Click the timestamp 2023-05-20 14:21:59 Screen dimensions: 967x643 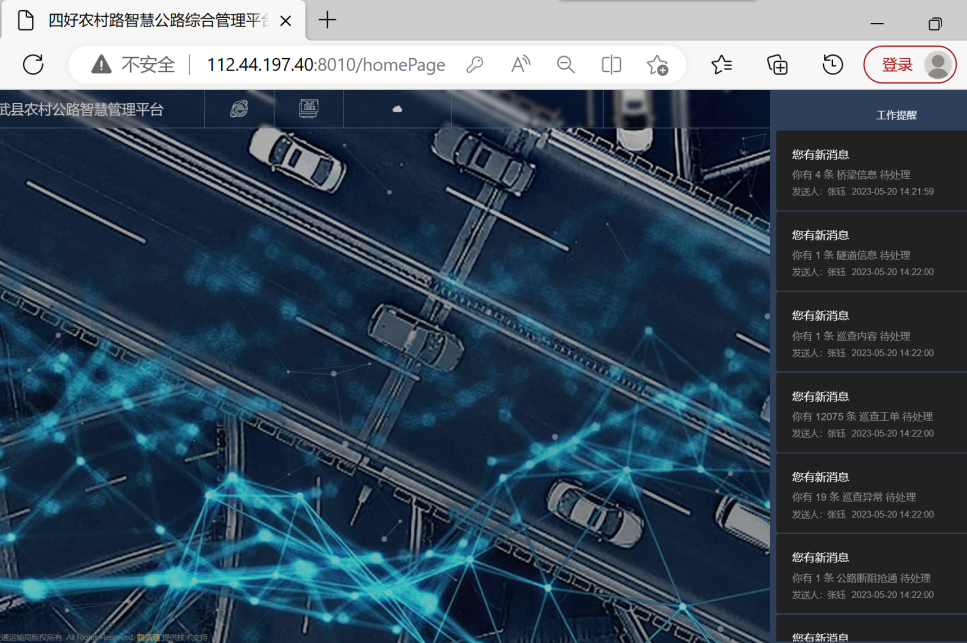pyautogui.click(x=892, y=192)
